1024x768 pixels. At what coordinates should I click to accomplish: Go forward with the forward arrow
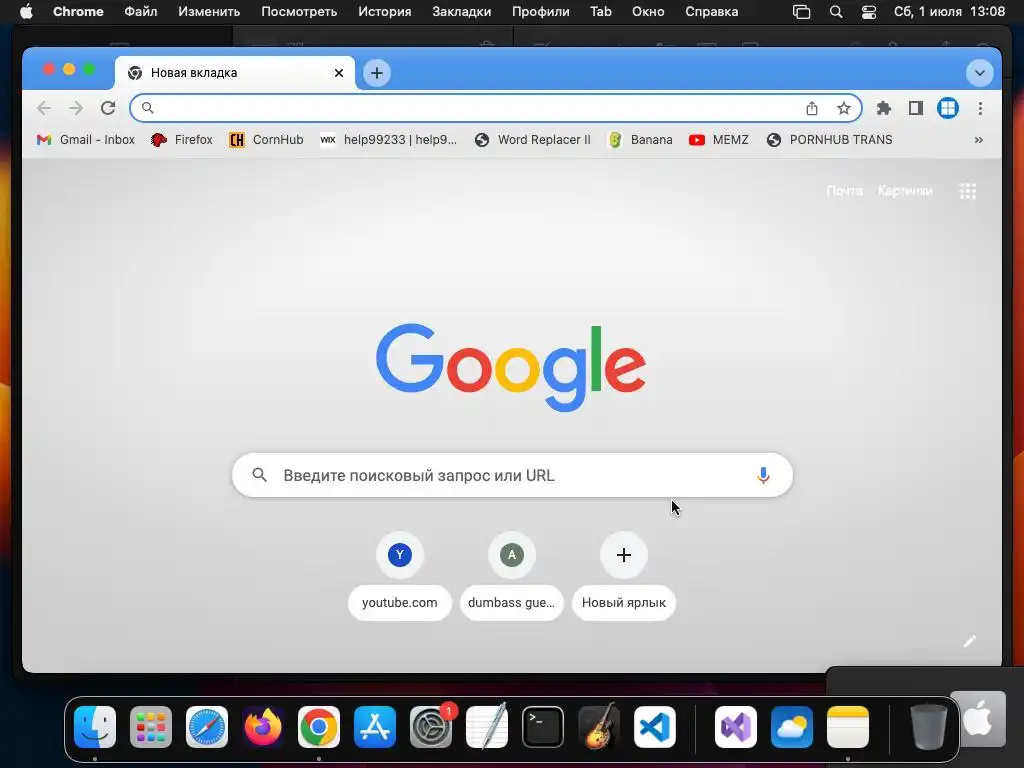click(76, 108)
